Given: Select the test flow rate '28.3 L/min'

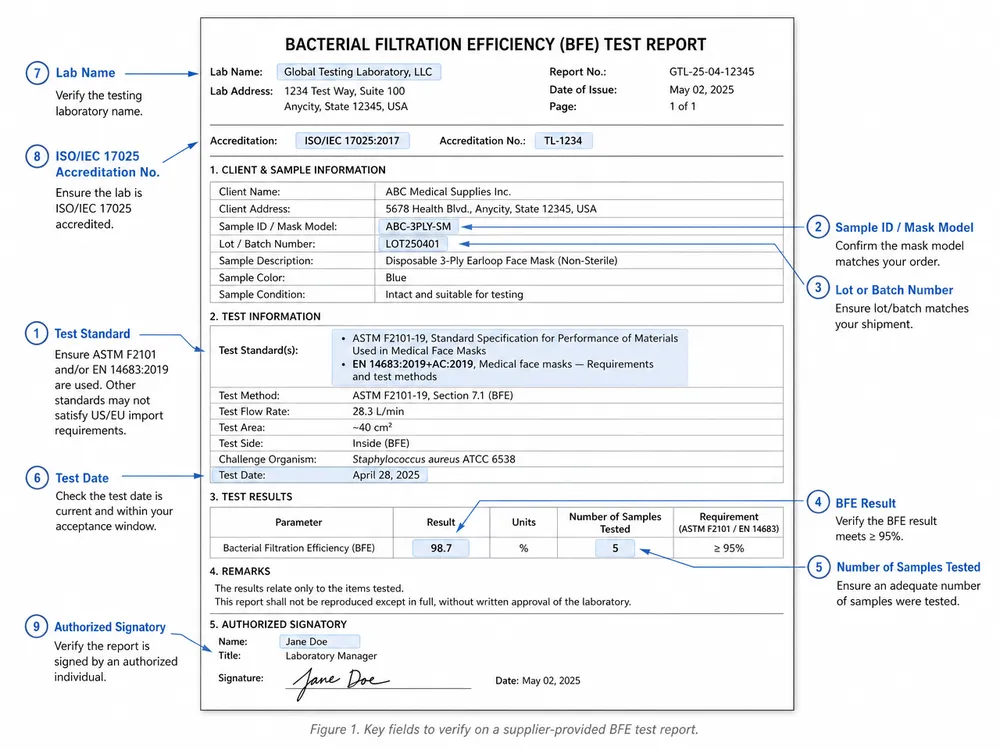Looking at the screenshot, I should [378, 411].
